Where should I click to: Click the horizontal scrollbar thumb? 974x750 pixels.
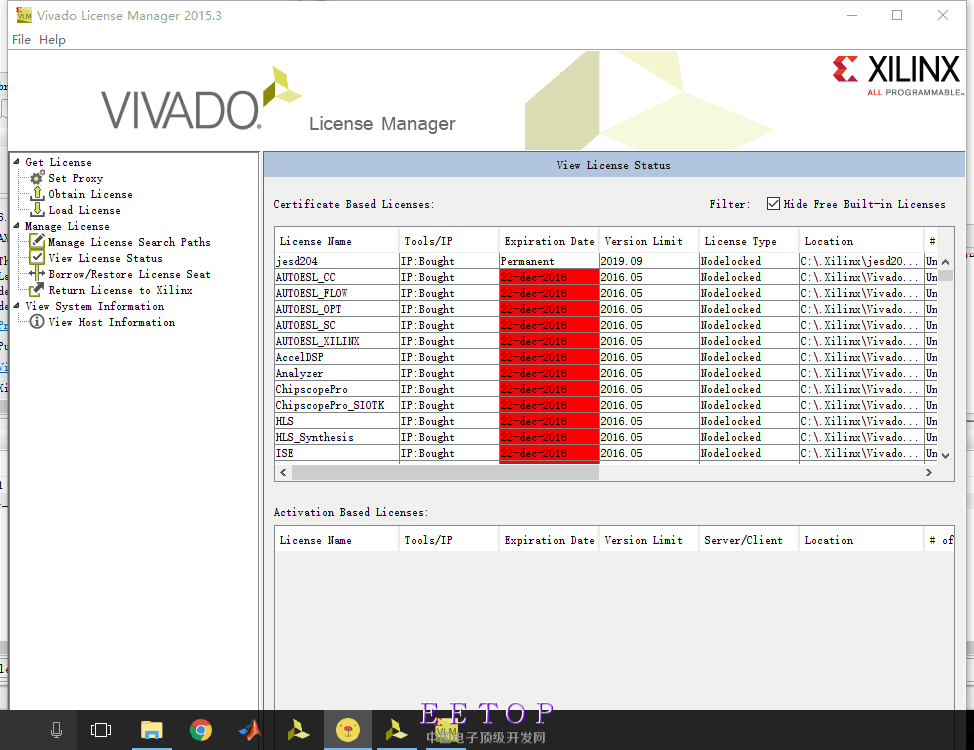click(x=445, y=472)
